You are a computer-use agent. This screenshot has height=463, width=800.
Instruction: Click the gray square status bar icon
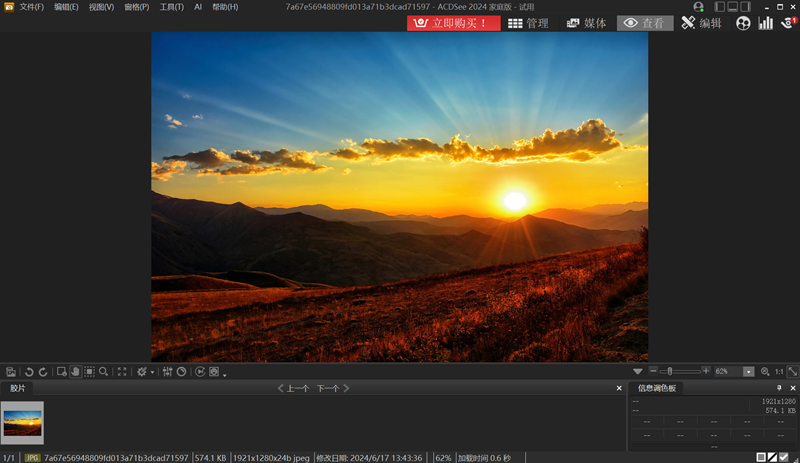(761, 457)
